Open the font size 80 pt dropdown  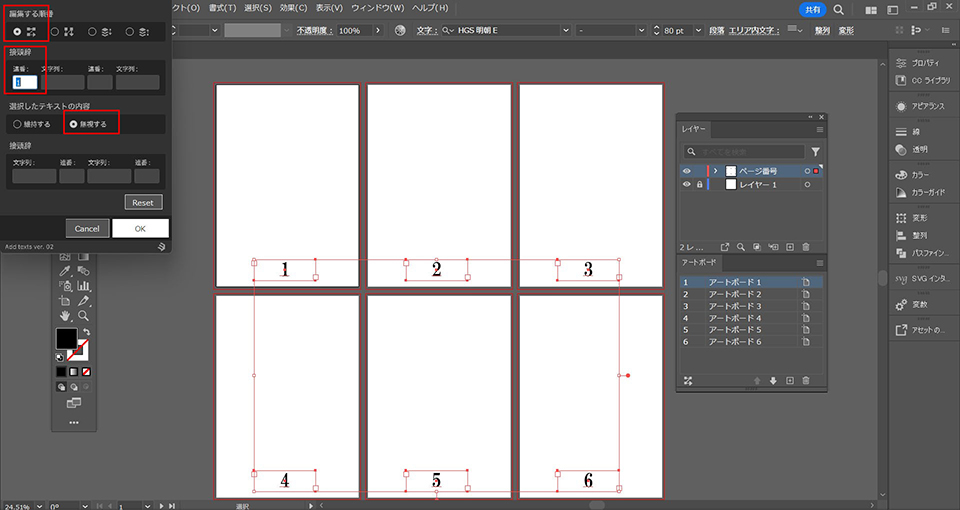coord(697,31)
